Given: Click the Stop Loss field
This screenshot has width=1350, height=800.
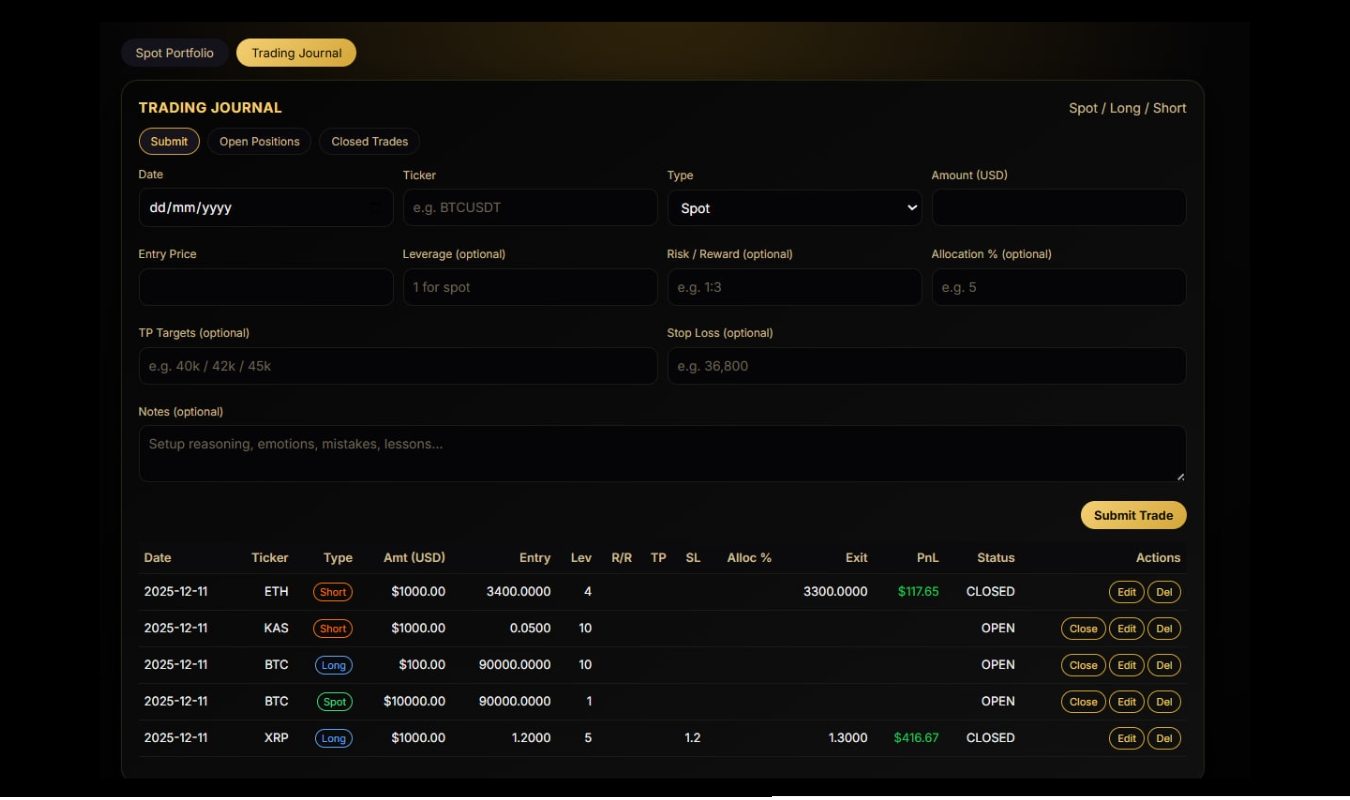Looking at the screenshot, I should click(926, 365).
